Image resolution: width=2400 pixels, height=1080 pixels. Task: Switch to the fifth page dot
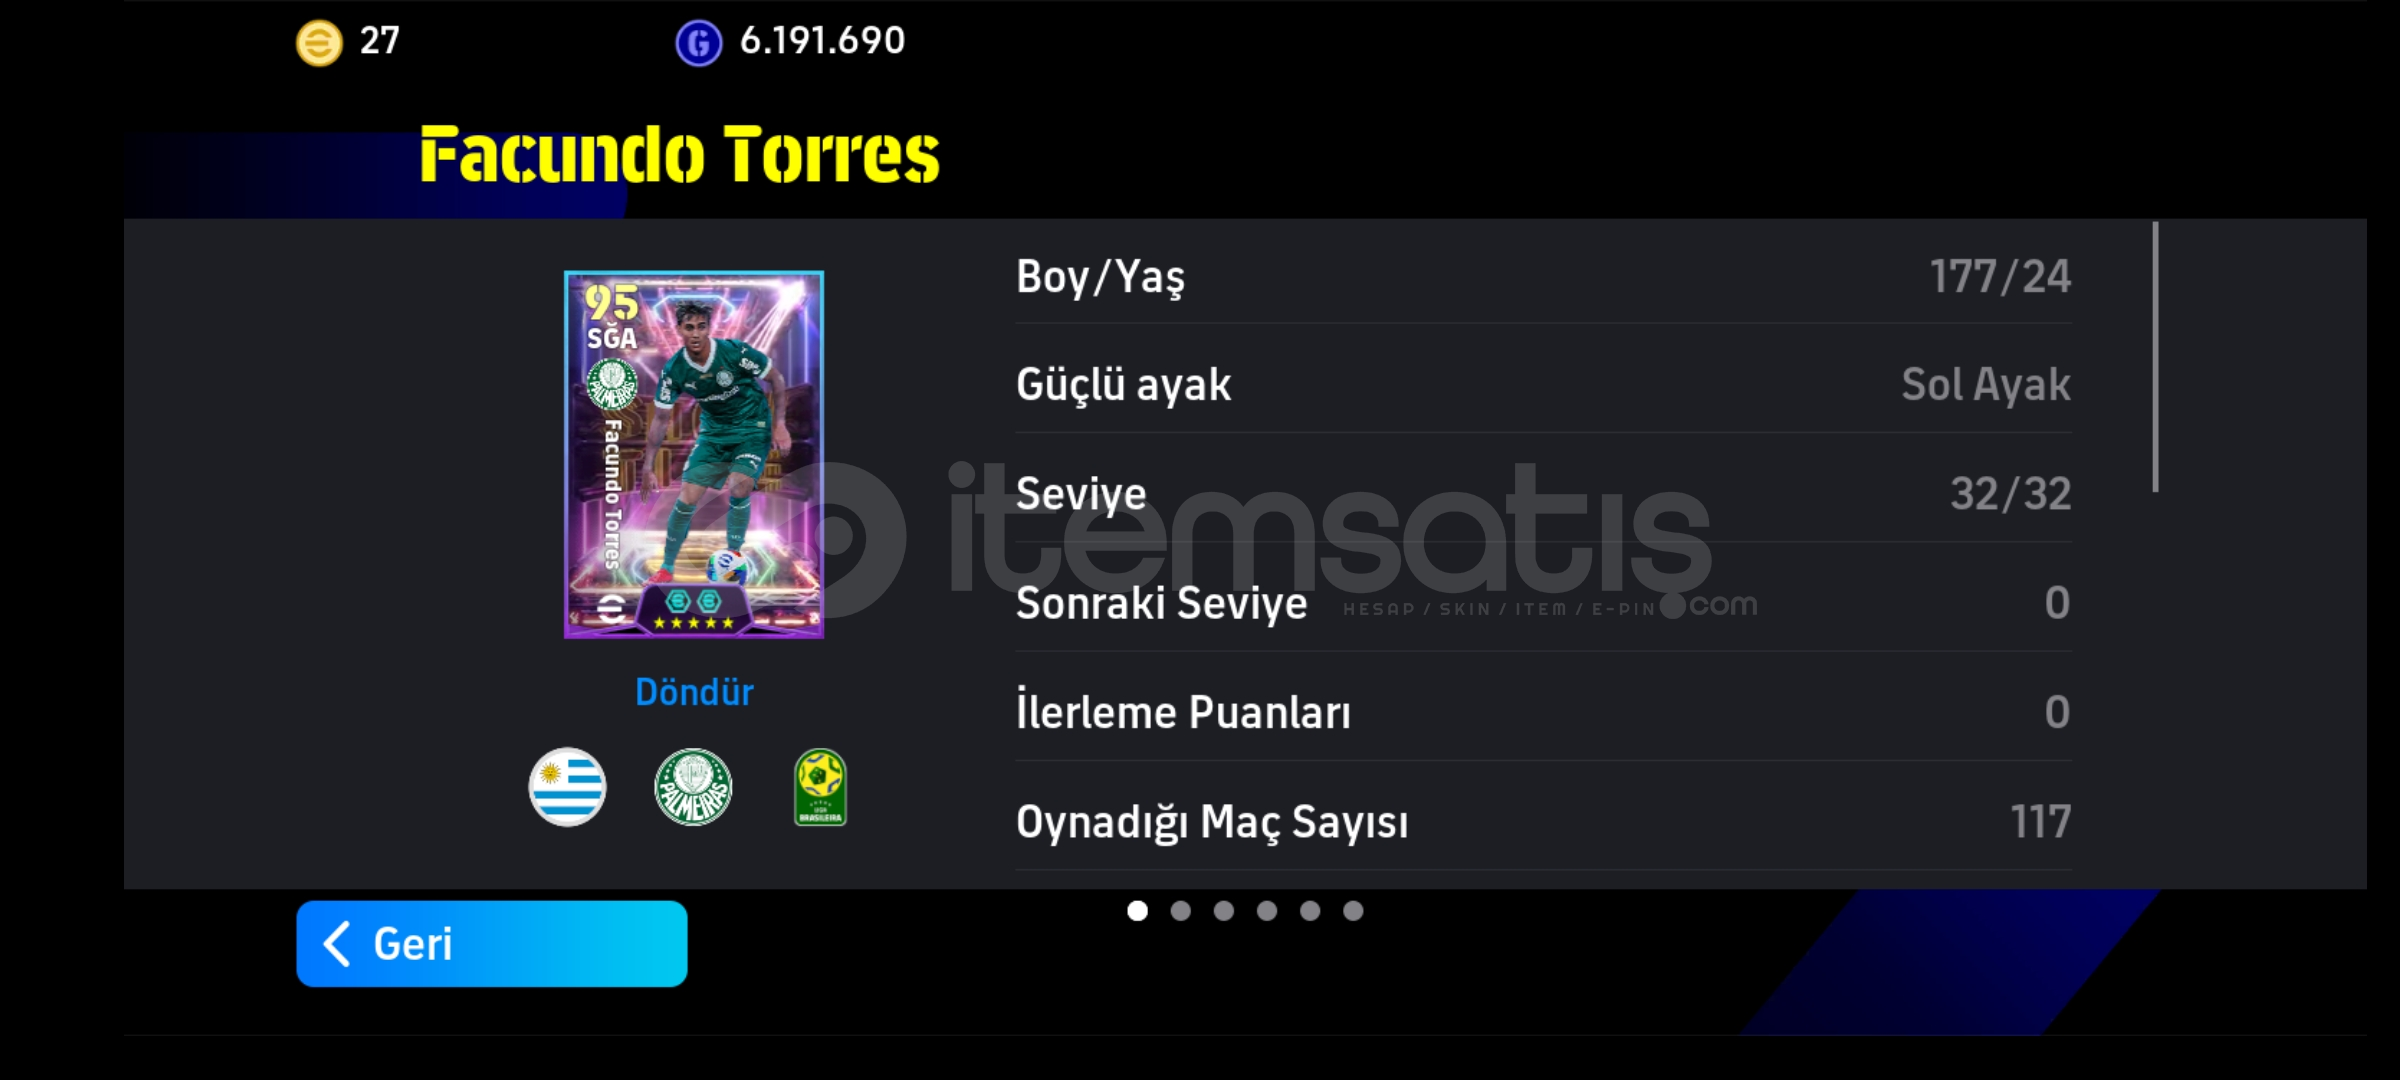(1310, 911)
